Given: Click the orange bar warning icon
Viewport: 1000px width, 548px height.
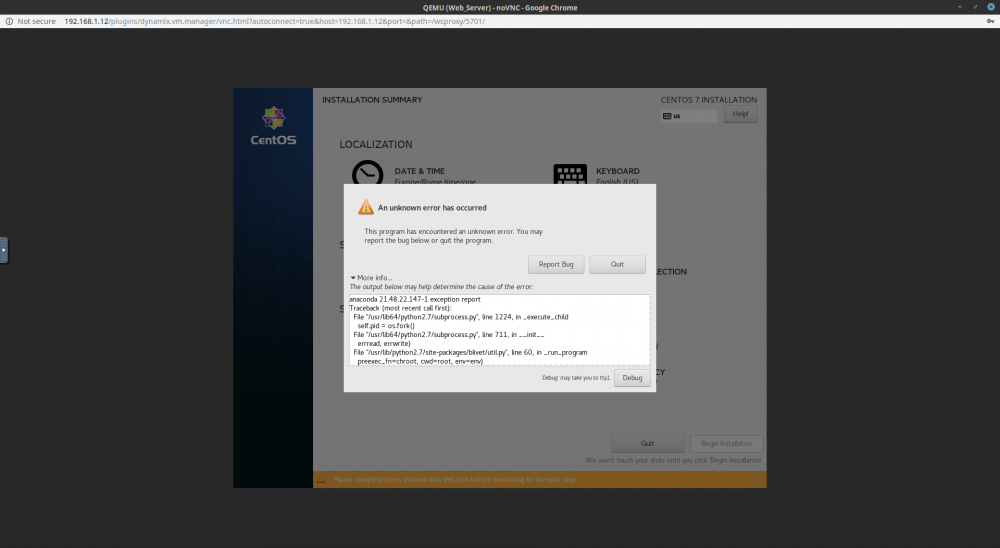Looking at the screenshot, I should point(321,479).
